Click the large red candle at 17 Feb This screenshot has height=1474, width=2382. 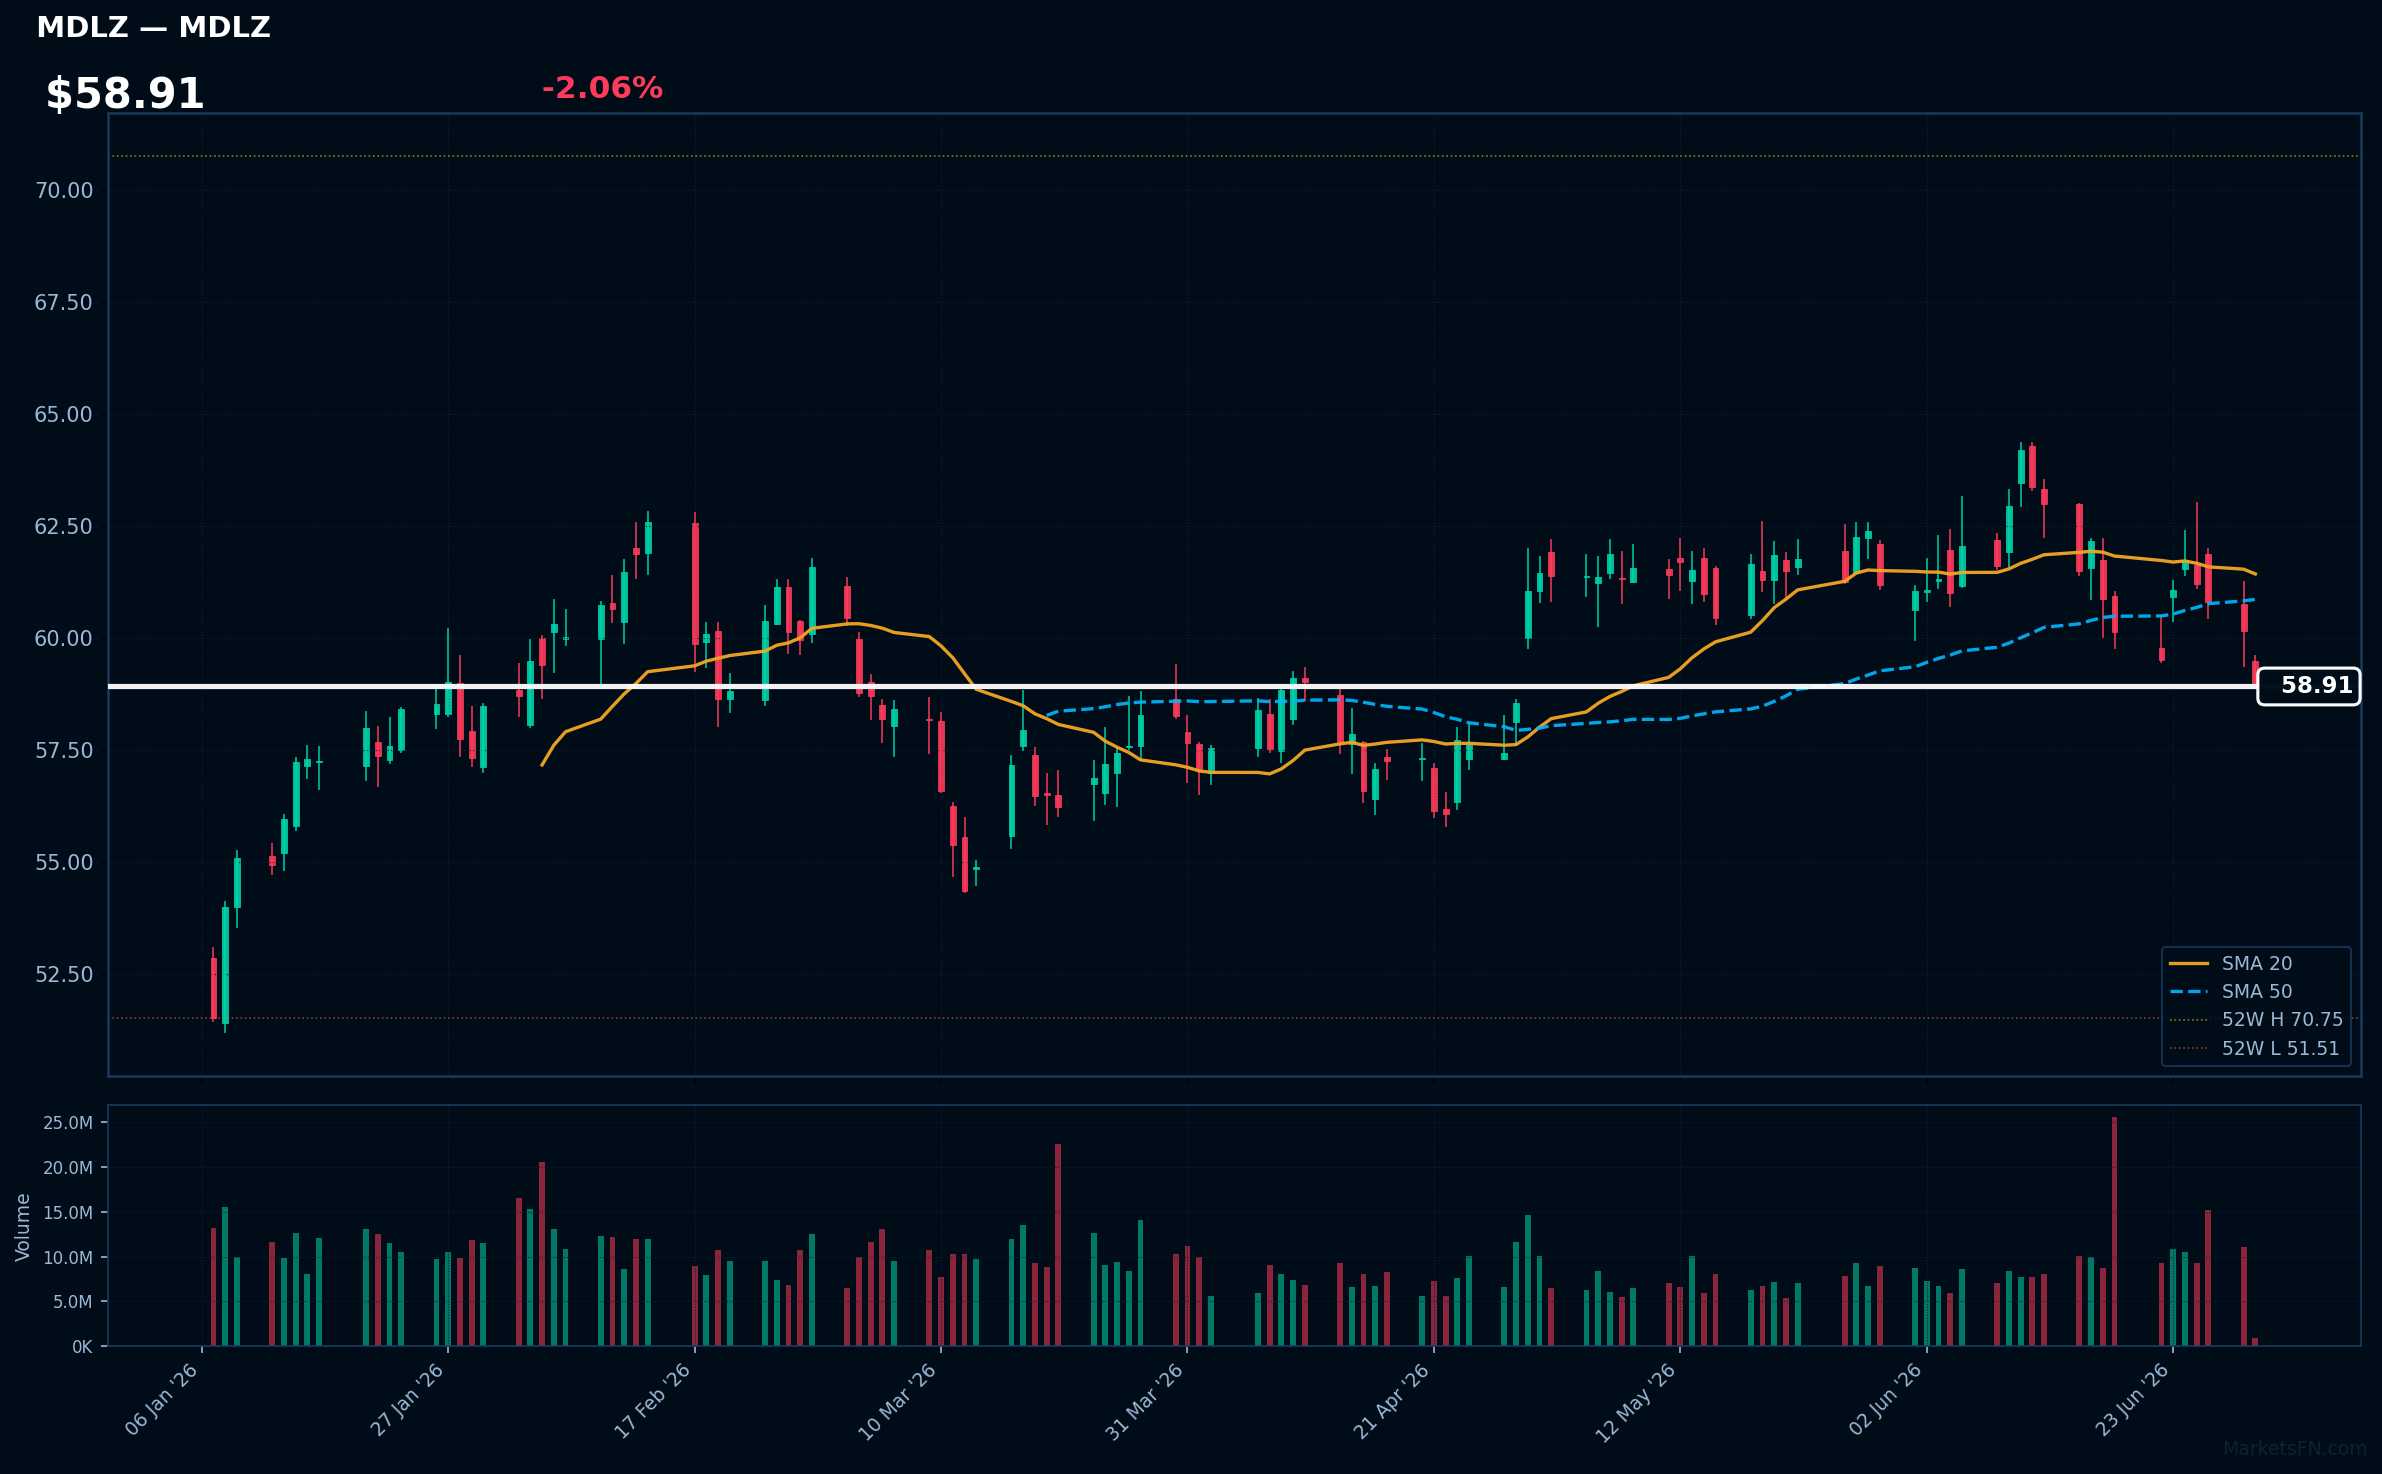coord(695,584)
